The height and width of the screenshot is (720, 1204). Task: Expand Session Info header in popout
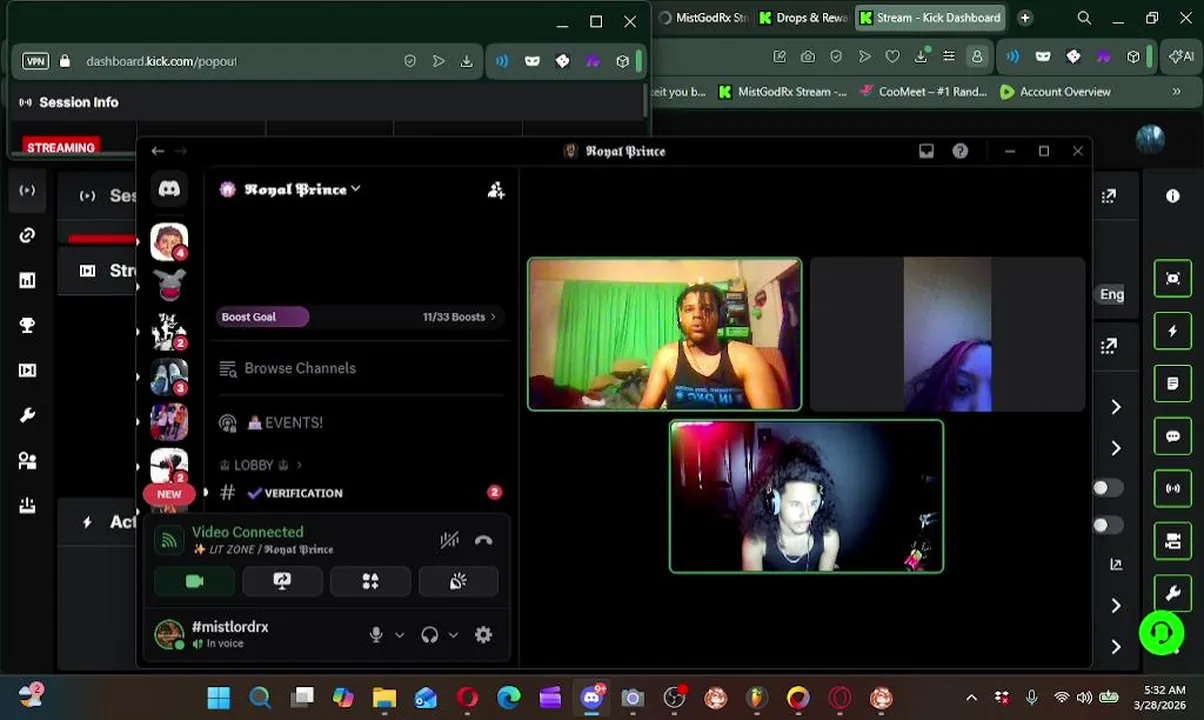(69, 102)
